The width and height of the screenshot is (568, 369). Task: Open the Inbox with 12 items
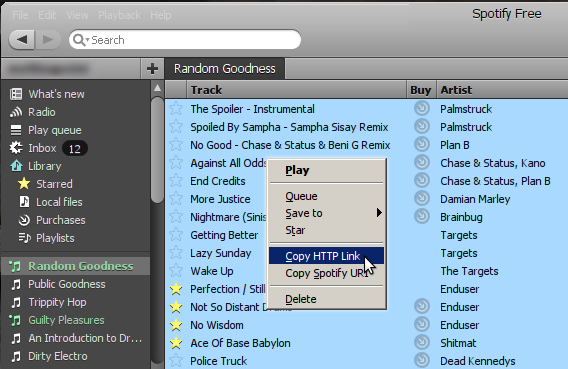coord(48,148)
